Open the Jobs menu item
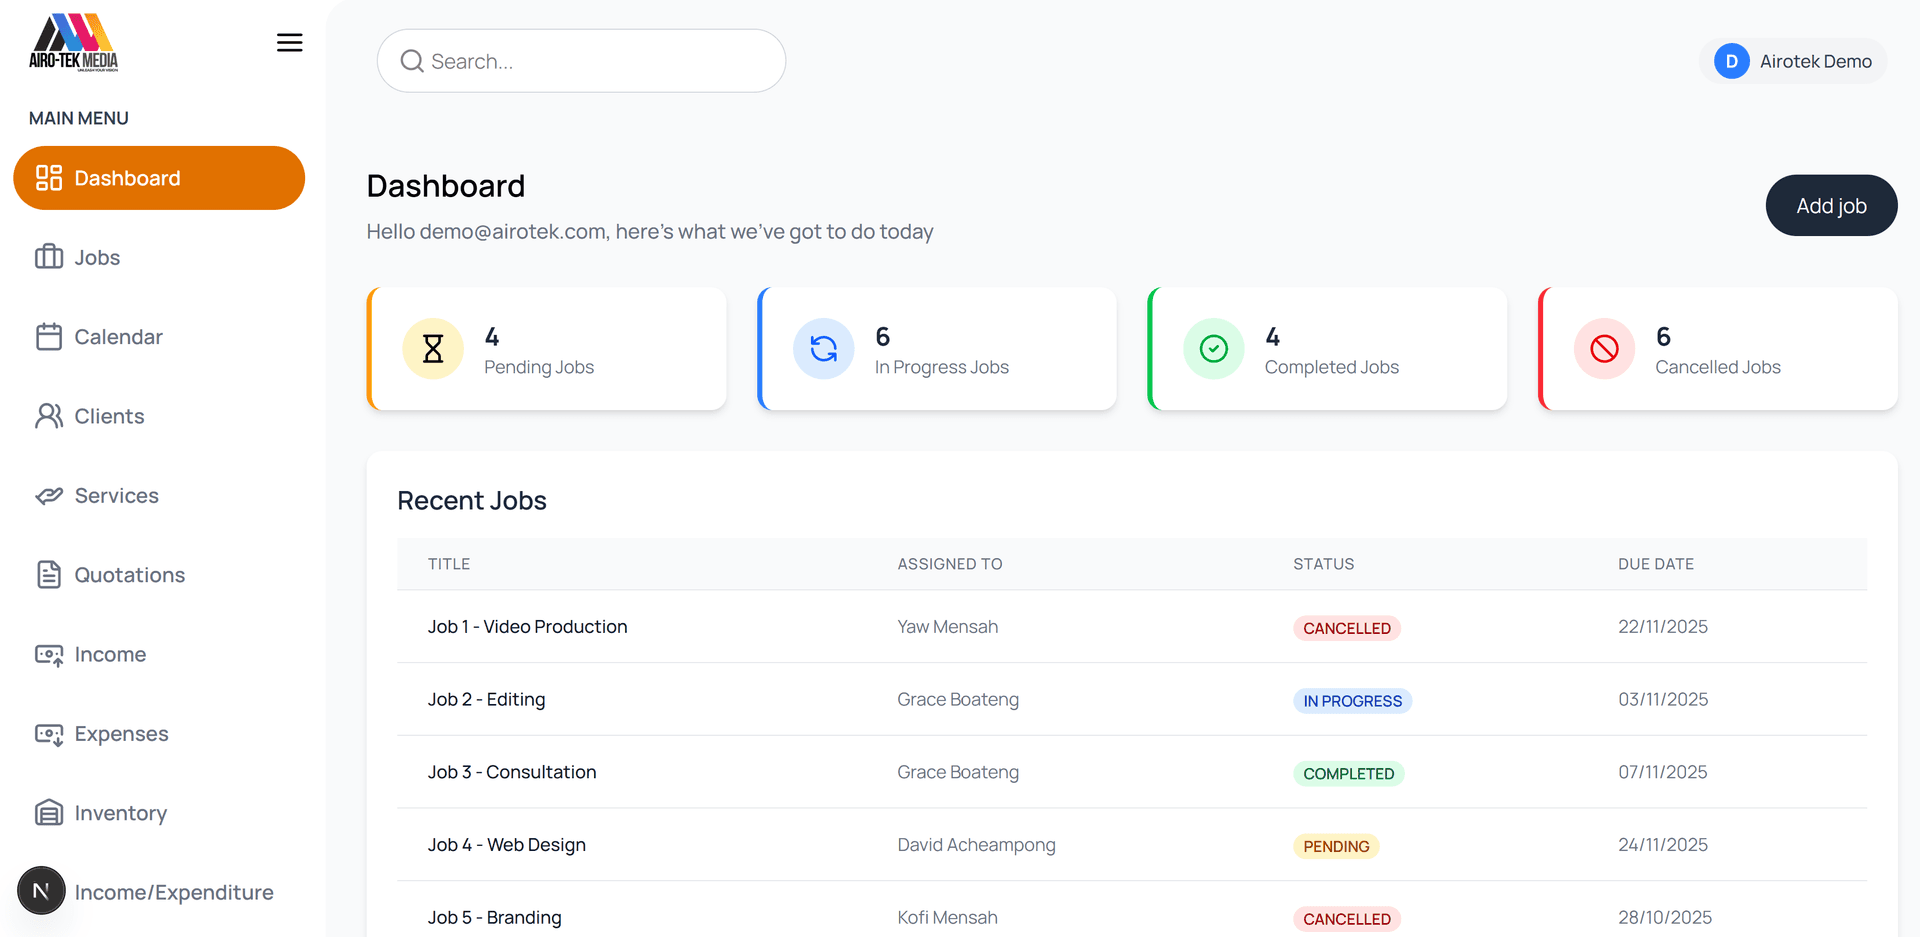The height and width of the screenshot is (937, 1920). click(97, 258)
